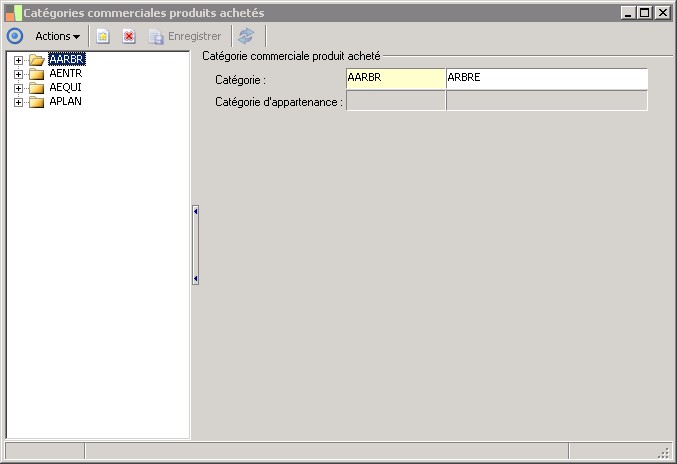The image size is (677, 464).
Task: Select the APLAN category in the tree
Action: 66,101
